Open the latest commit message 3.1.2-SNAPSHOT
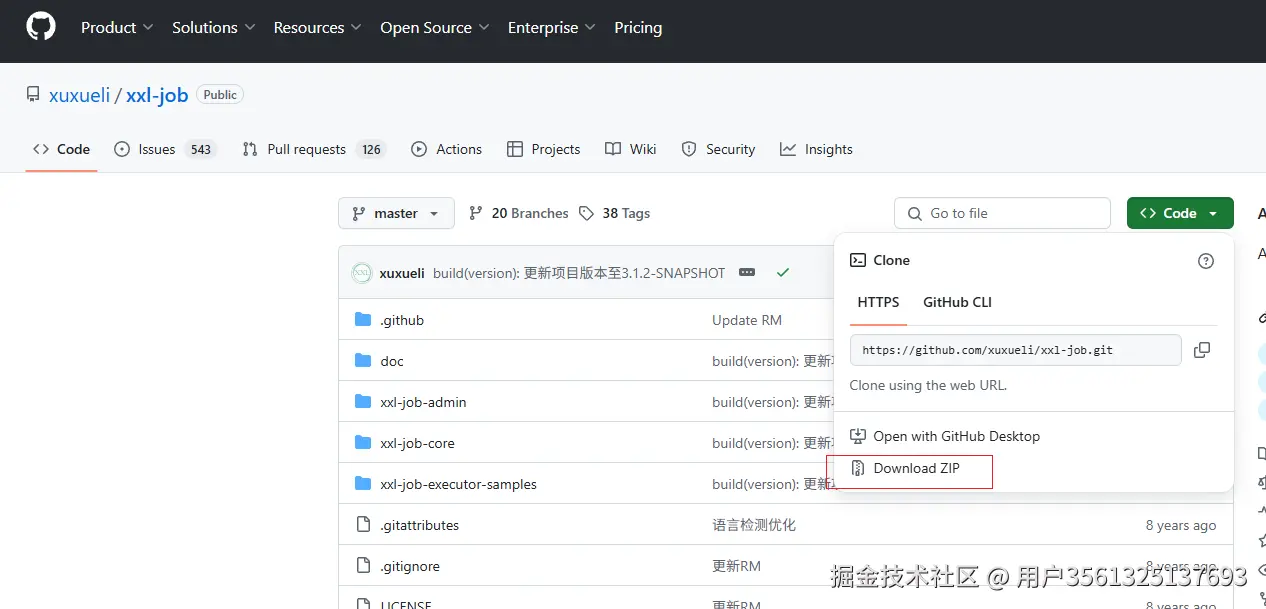1266x609 pixels. (x=579, y=273)
